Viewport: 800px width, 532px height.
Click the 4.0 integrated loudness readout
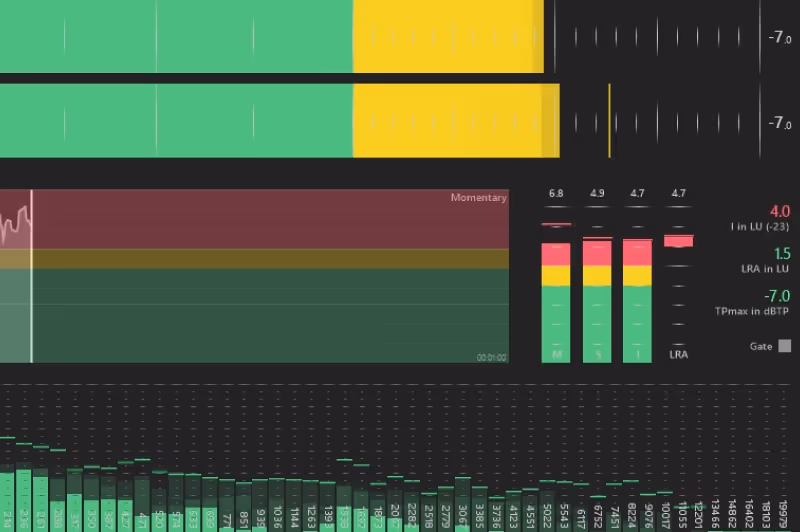pyautogui.click(x=779, y=211)
